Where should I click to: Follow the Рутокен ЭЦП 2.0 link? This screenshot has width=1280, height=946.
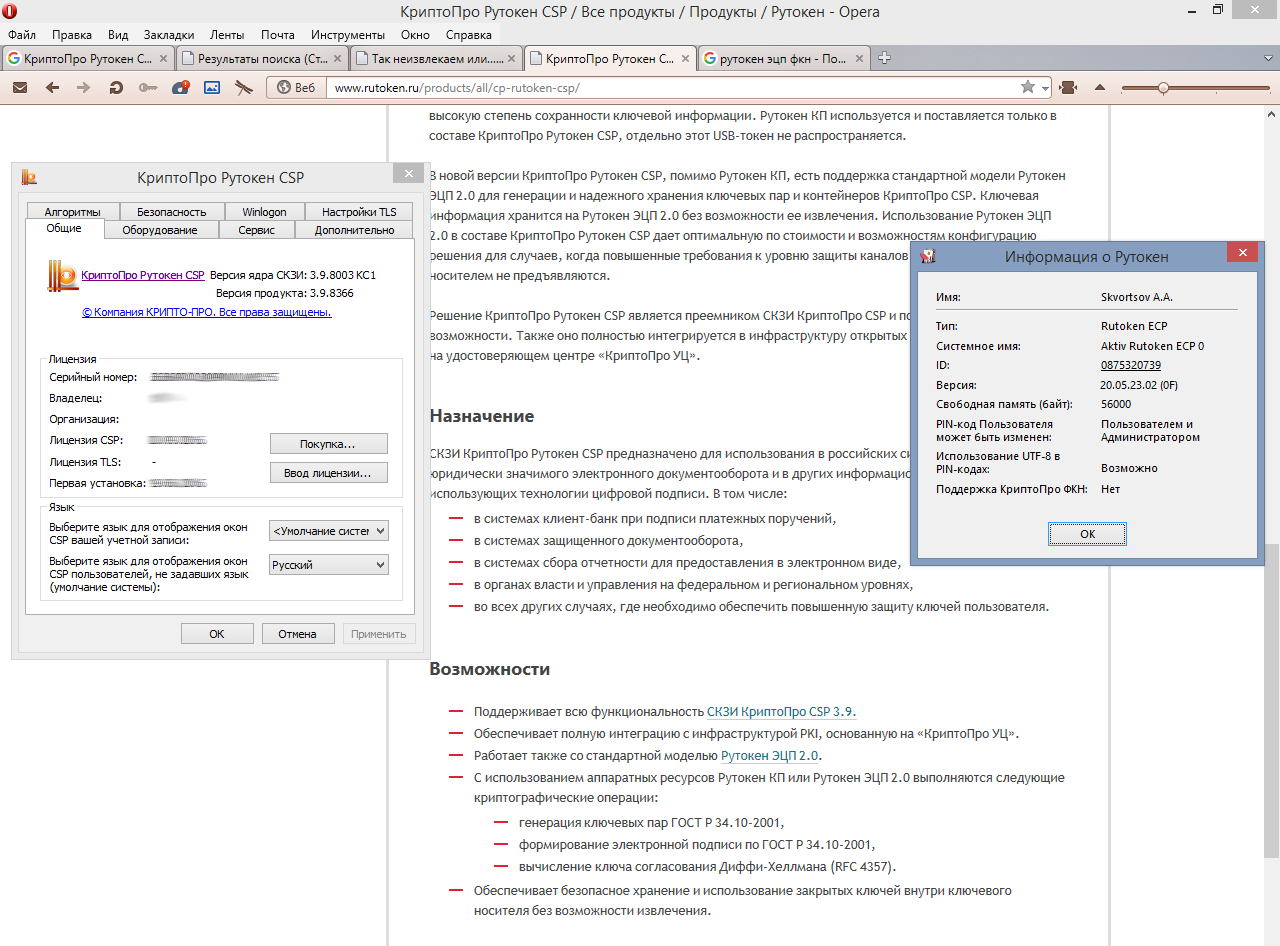[769, 756]
